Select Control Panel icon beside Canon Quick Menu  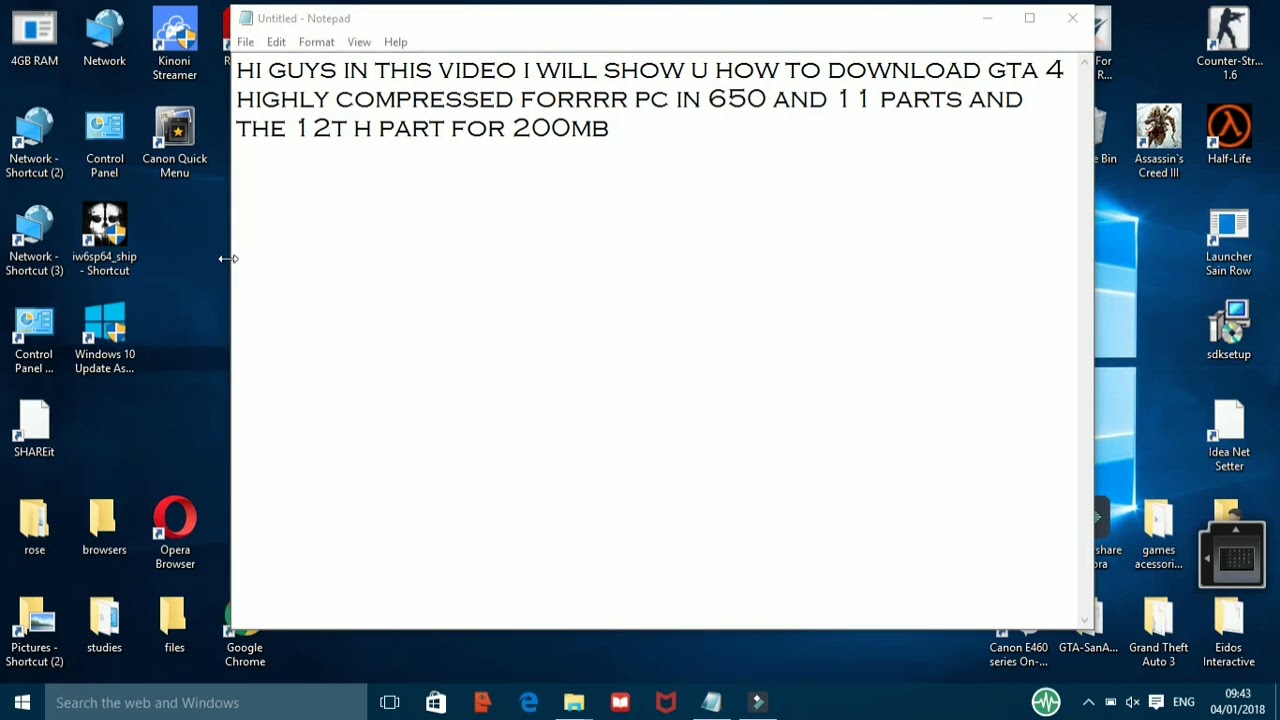tap(104, 143)
